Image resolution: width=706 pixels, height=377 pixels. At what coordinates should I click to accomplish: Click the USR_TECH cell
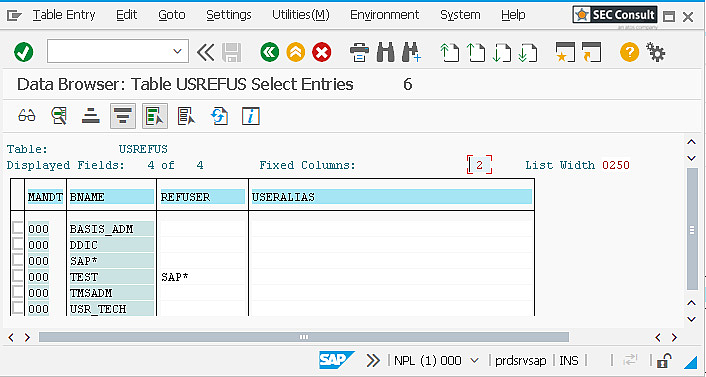tap(111, 309)
